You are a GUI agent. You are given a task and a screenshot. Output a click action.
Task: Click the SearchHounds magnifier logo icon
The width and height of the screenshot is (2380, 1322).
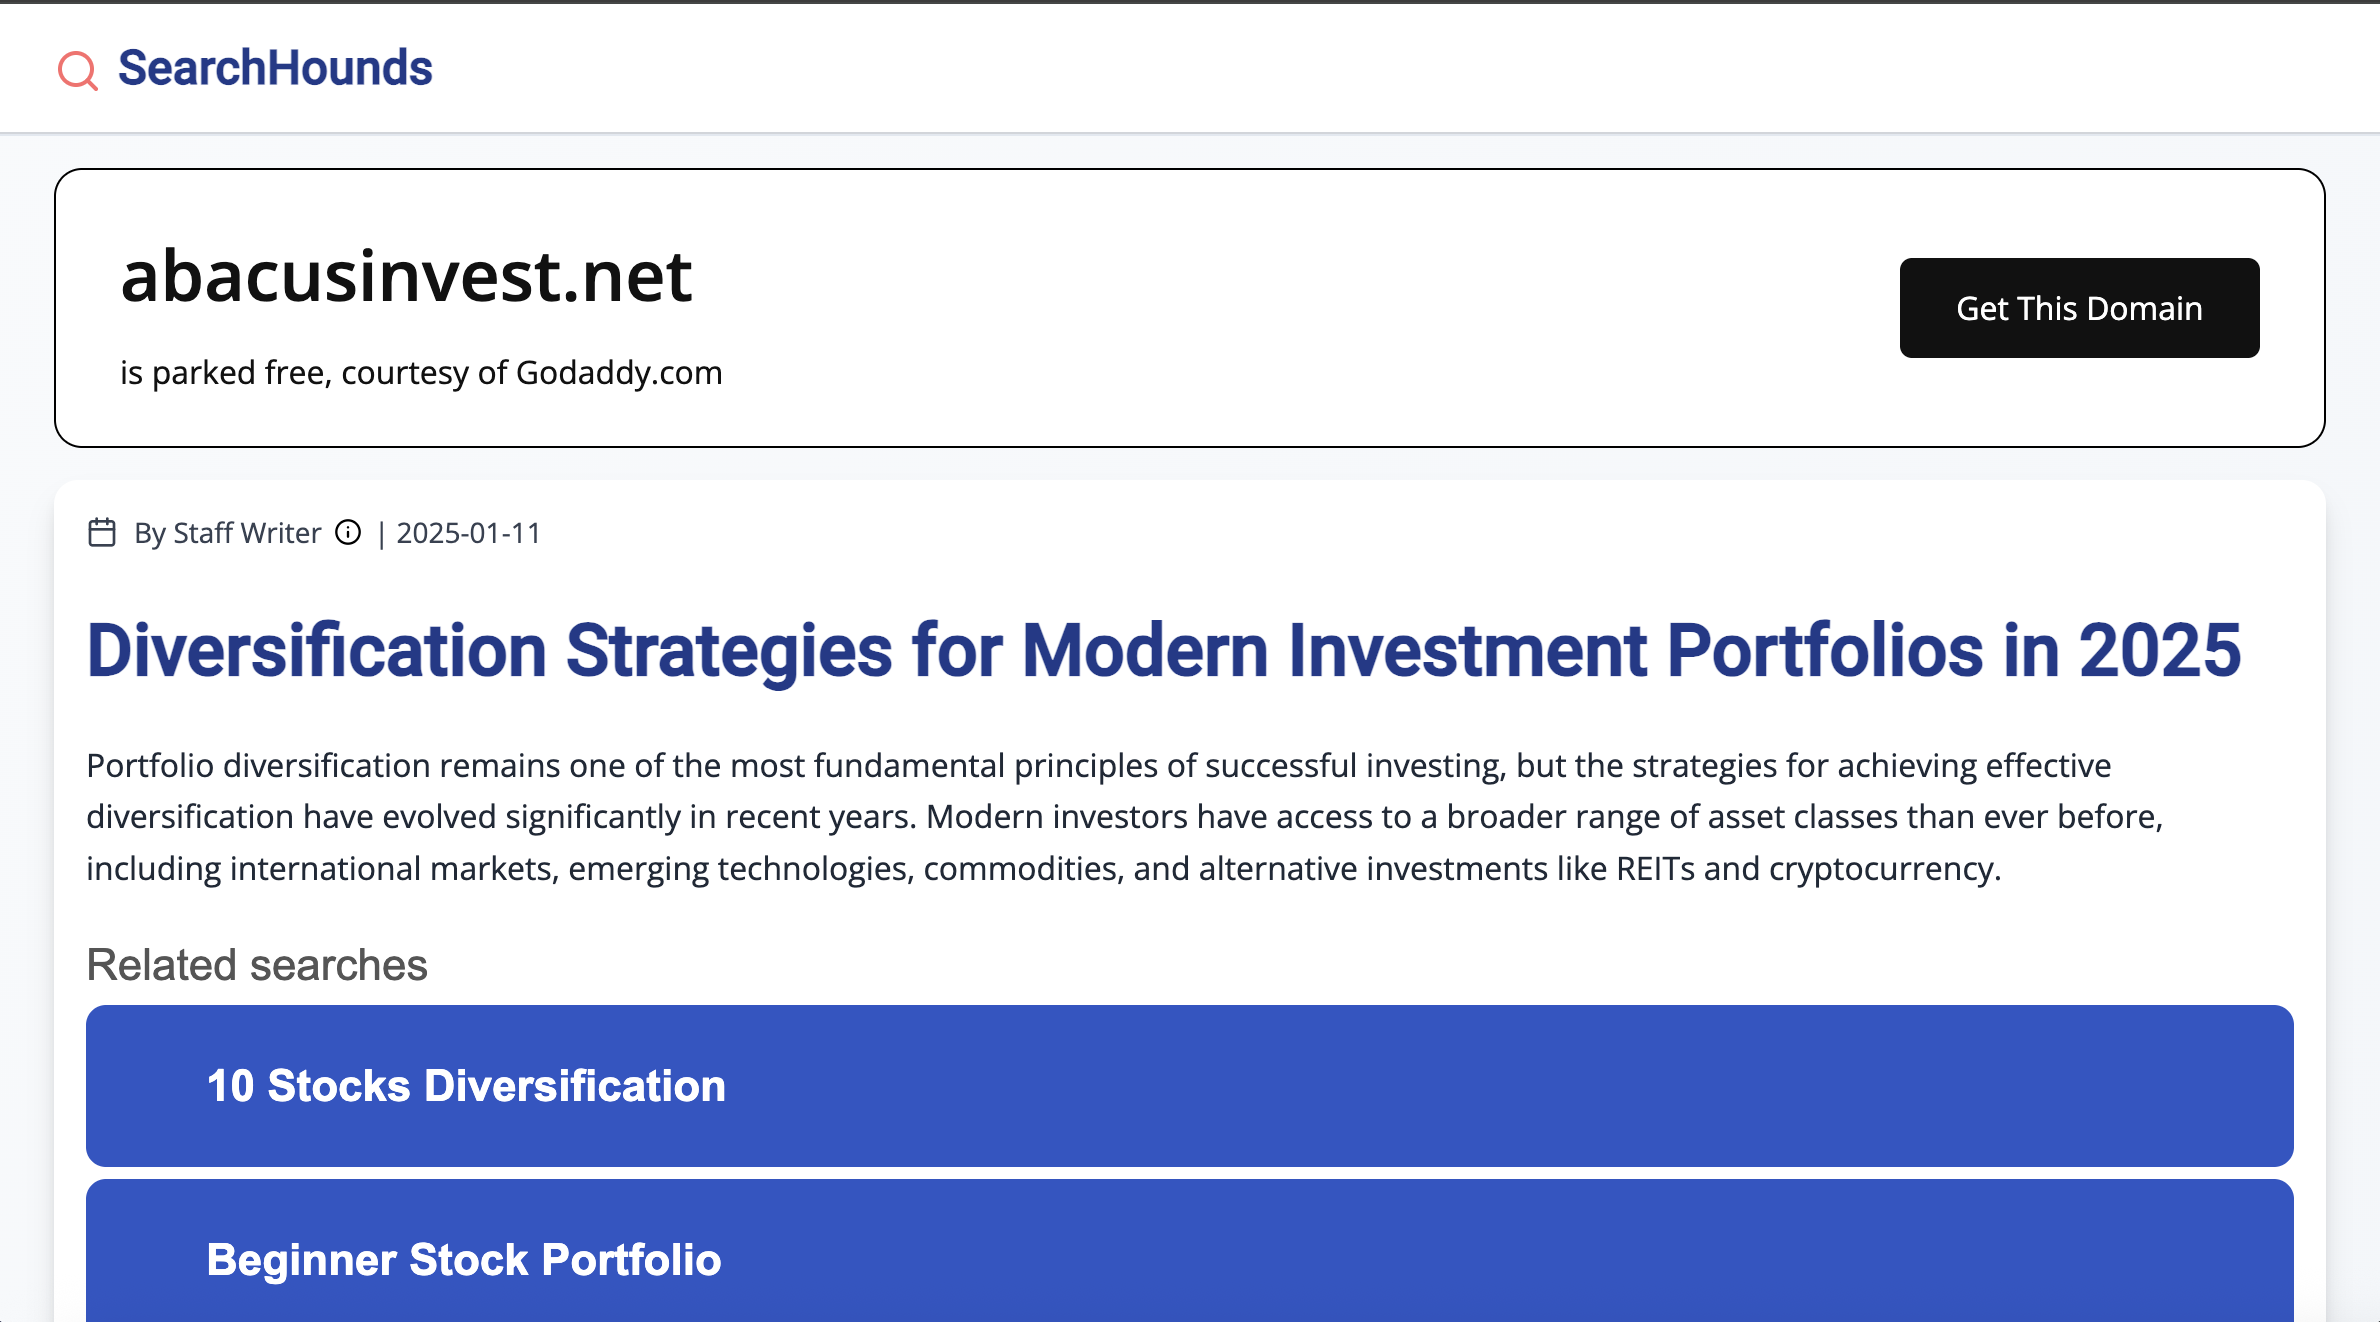77,70
